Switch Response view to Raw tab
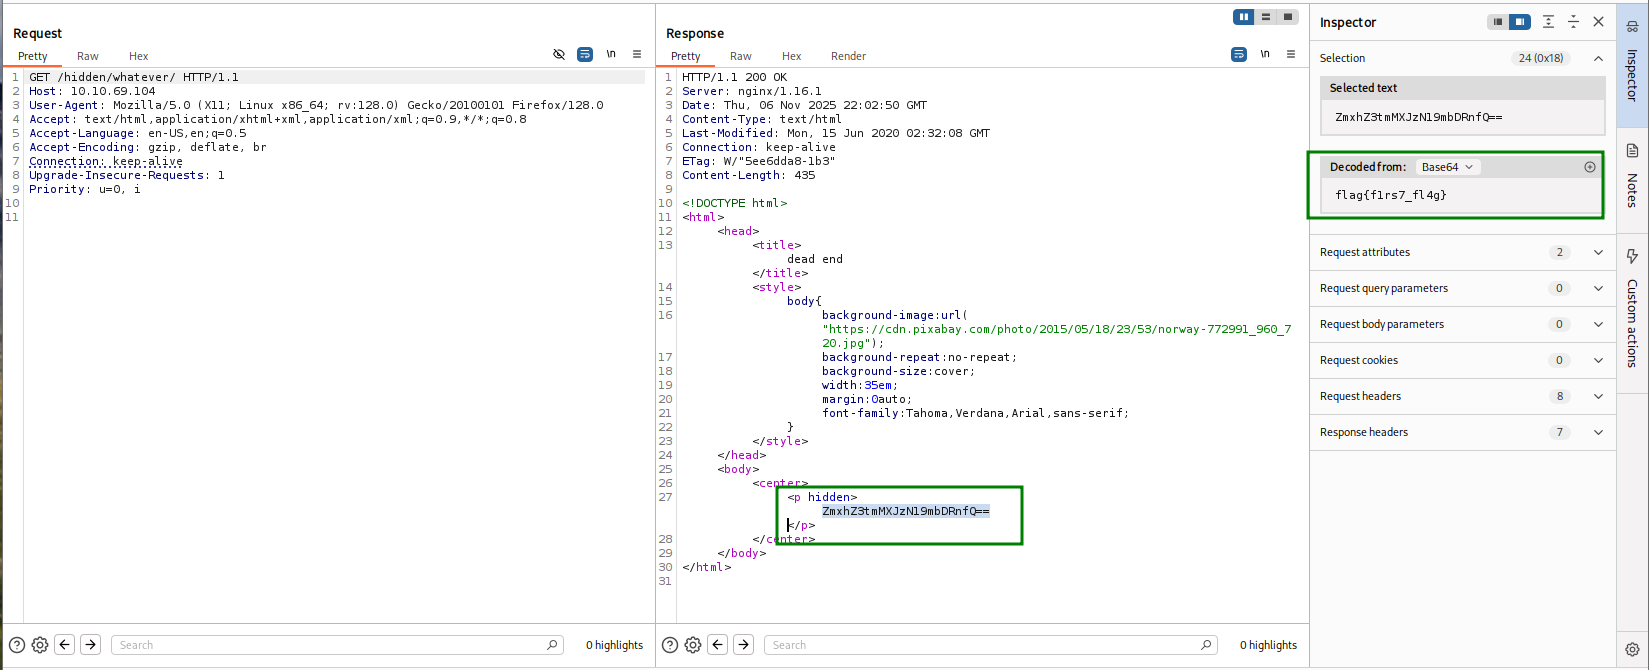Image resolution: width=1649 pixels, height=670 pixels. [741, 56]
